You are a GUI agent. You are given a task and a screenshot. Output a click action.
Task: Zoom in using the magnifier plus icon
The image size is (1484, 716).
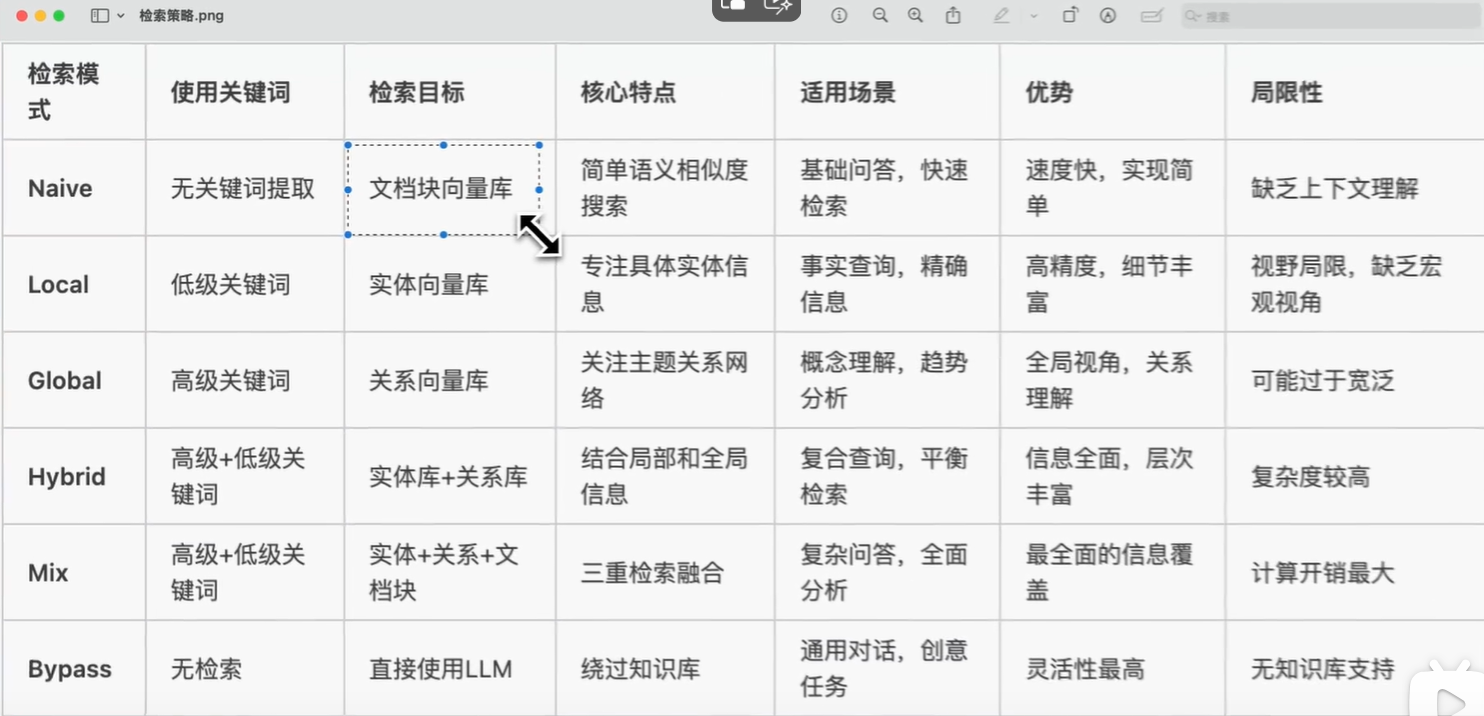coord(915,16)
